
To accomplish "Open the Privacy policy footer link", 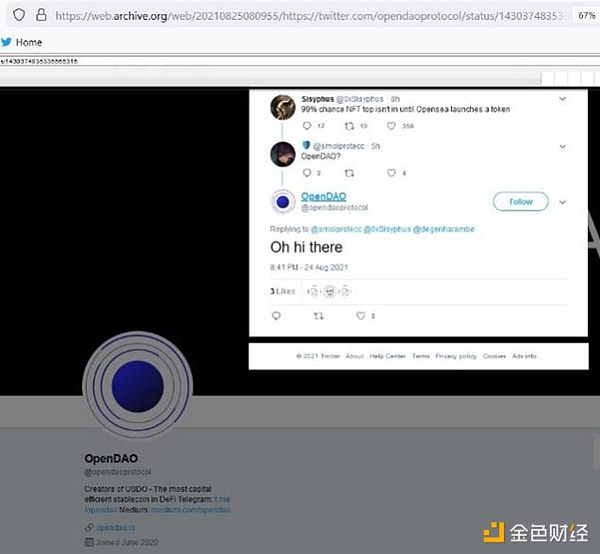I will (x=455, y=356).
